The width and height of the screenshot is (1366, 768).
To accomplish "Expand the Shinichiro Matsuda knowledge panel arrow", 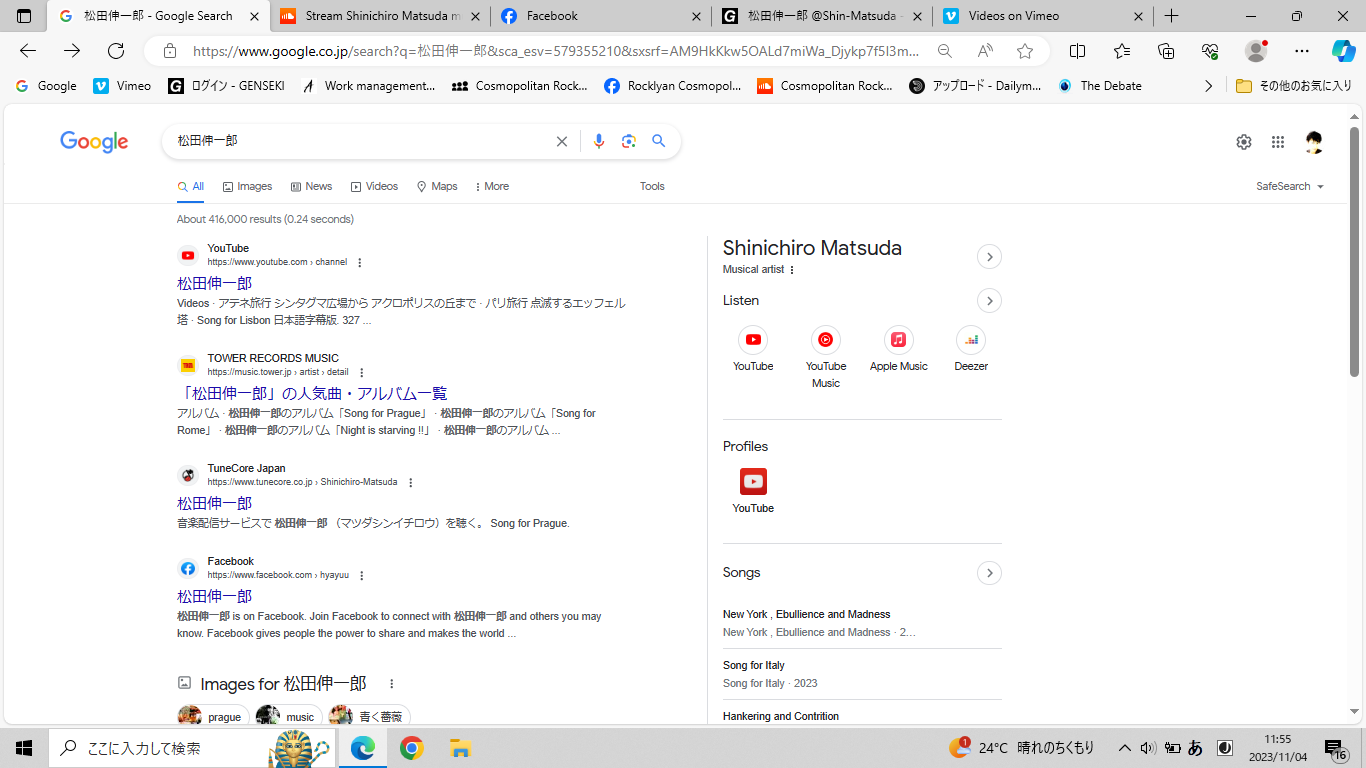I will (x=989, y=257).
